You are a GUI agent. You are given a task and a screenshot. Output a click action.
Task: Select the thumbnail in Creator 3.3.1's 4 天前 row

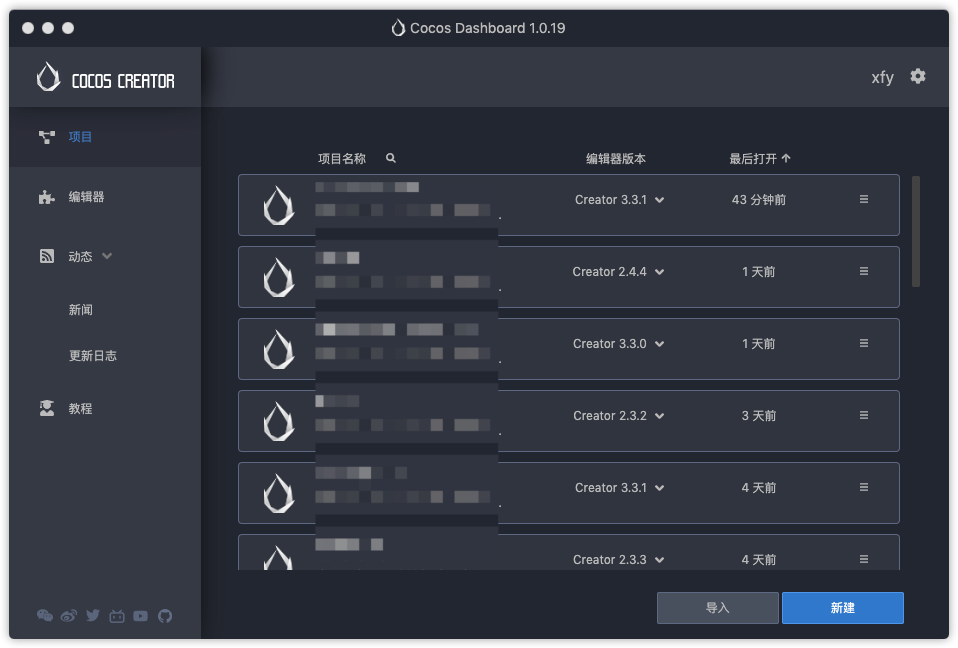click(x=279, y=493)
